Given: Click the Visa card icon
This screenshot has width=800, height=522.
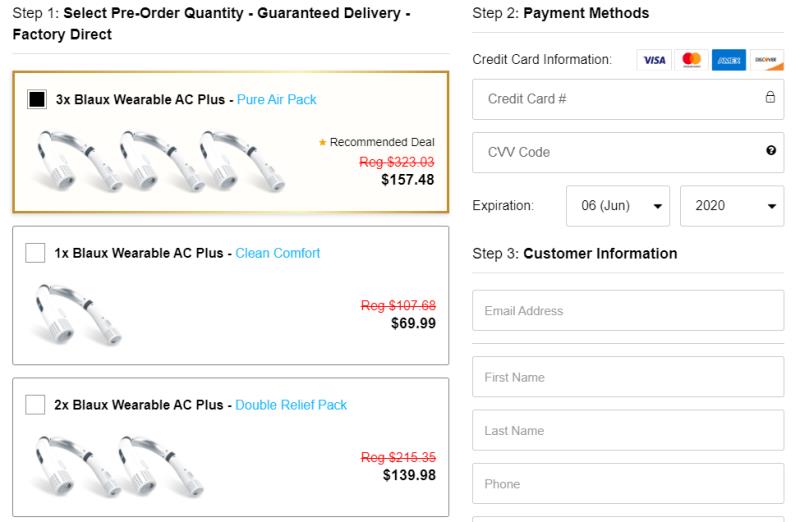Looking at the screenshot, I should pos(654,60).
